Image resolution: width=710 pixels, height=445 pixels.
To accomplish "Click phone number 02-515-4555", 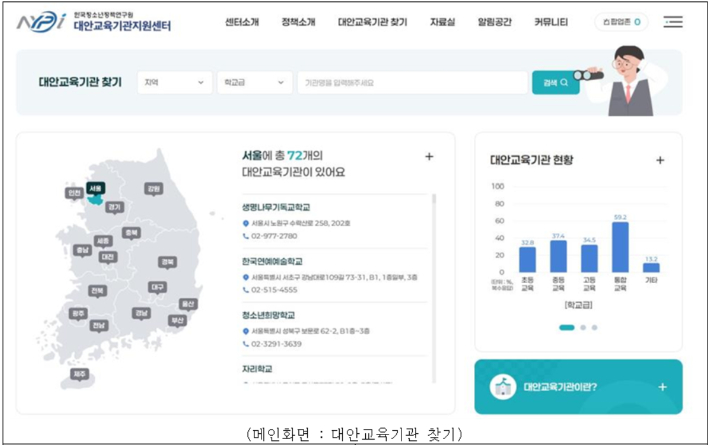I will tap(274, 290).
